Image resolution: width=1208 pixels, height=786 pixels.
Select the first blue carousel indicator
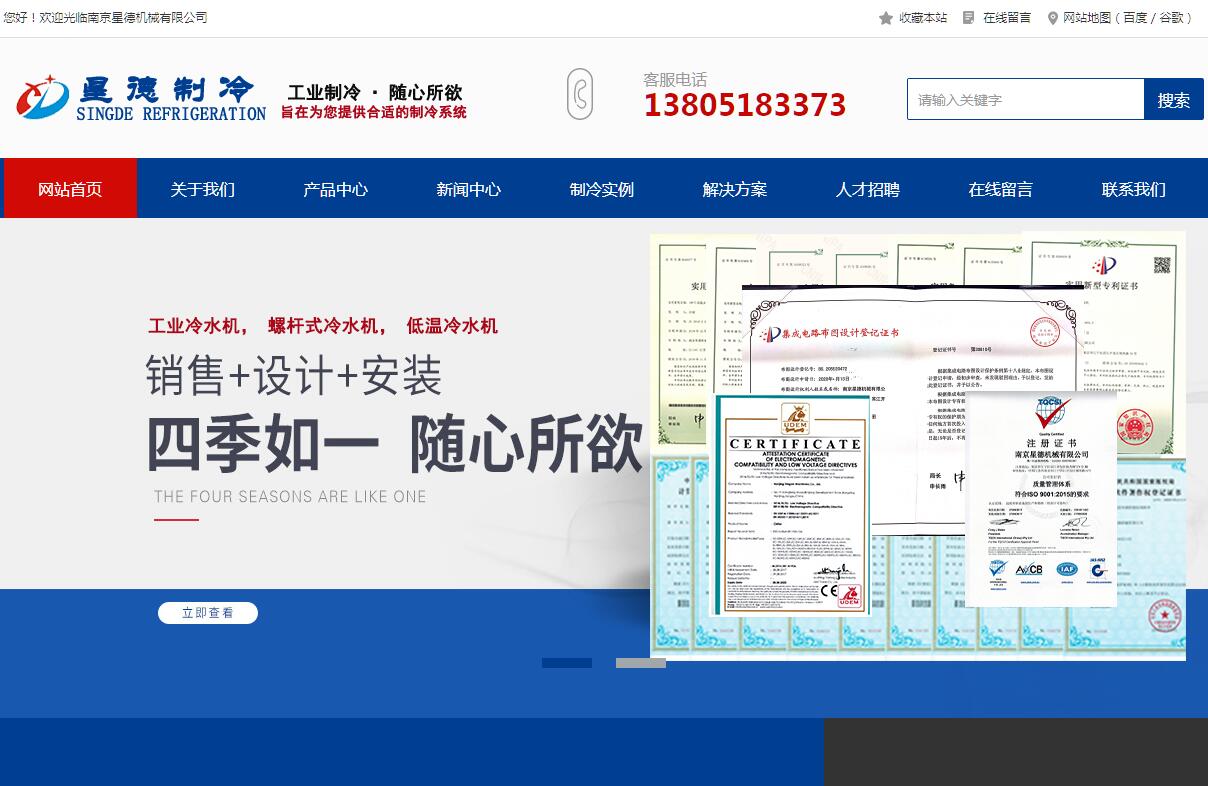[567, 662]
